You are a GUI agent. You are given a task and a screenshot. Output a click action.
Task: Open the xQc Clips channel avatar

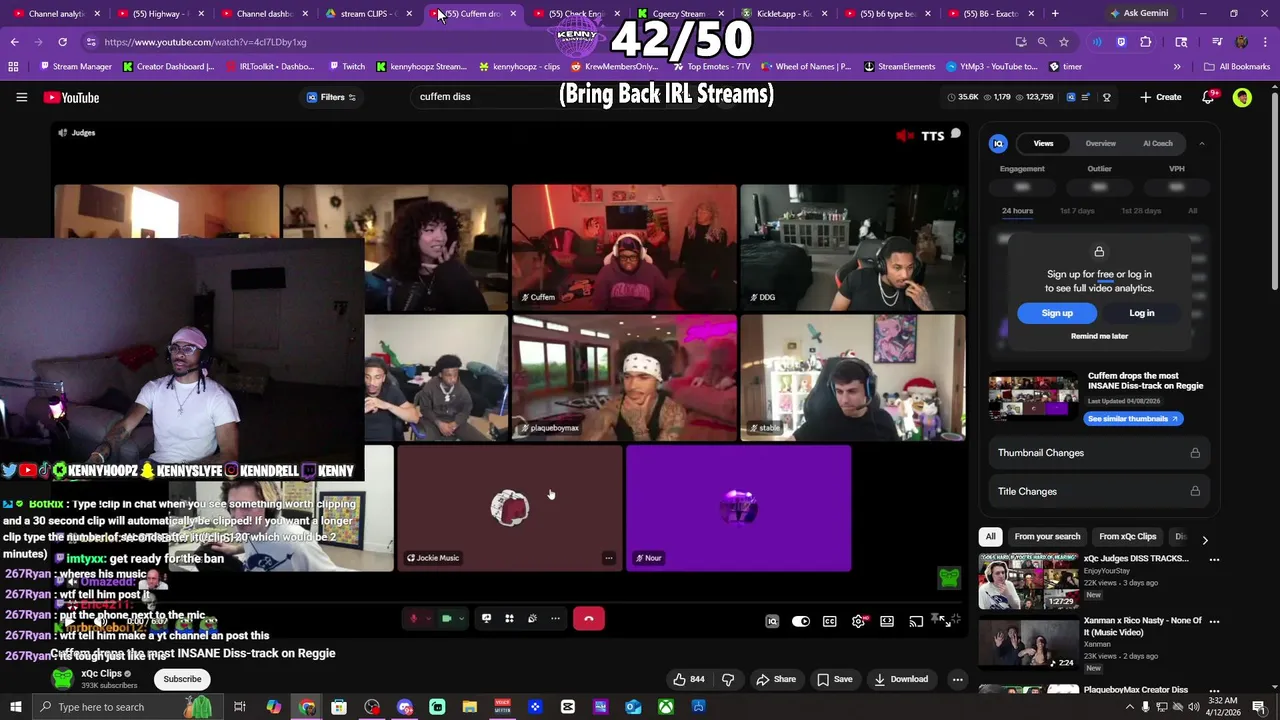[62, 679]
